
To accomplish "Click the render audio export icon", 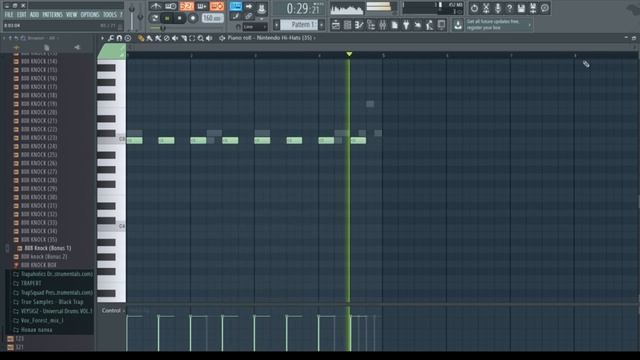I will coord(533,8).
